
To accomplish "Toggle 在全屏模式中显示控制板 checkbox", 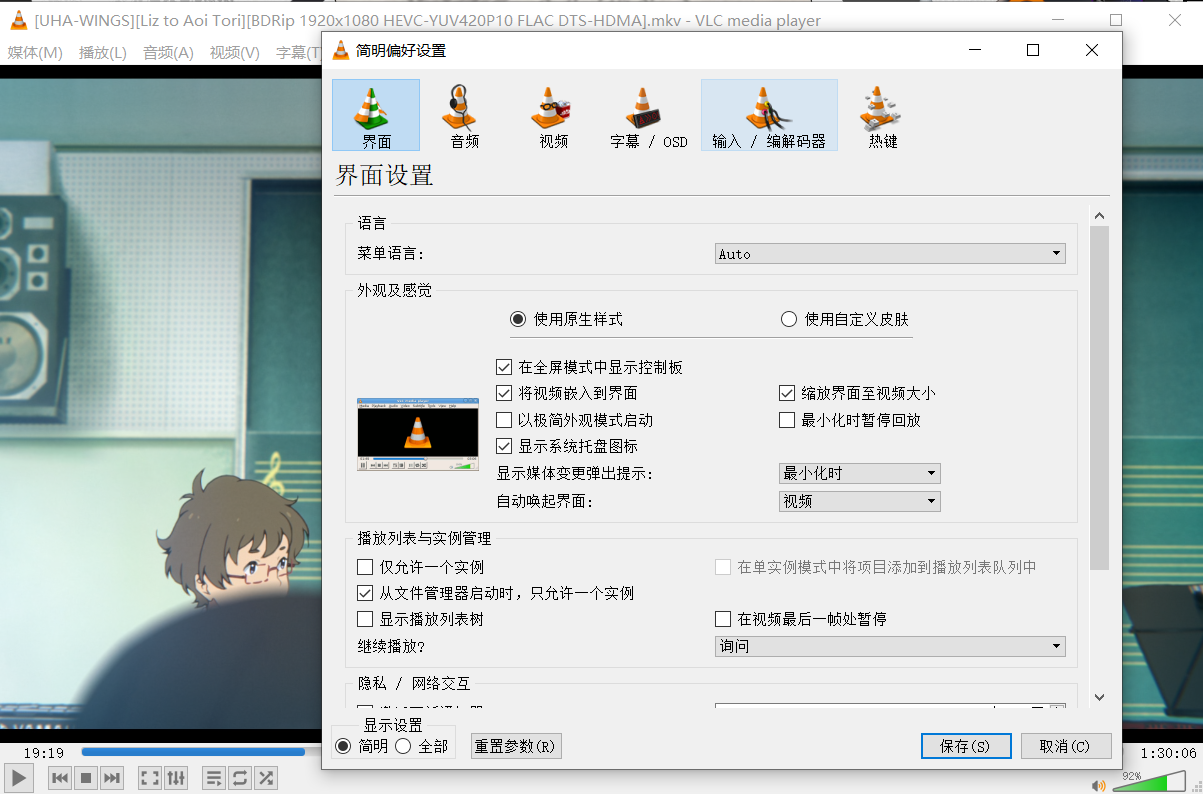I will pos(504,367).
